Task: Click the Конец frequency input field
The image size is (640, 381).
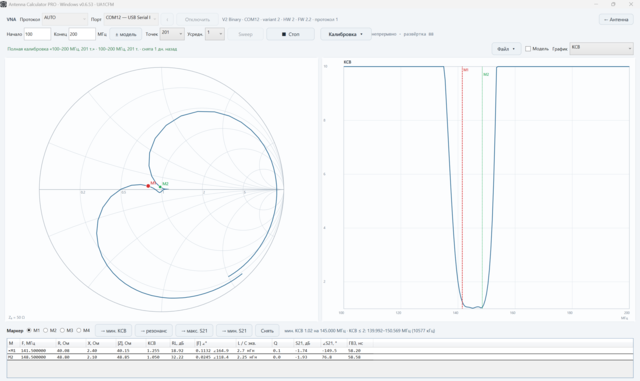Action: pyautogui.click(x=82, y=34)
